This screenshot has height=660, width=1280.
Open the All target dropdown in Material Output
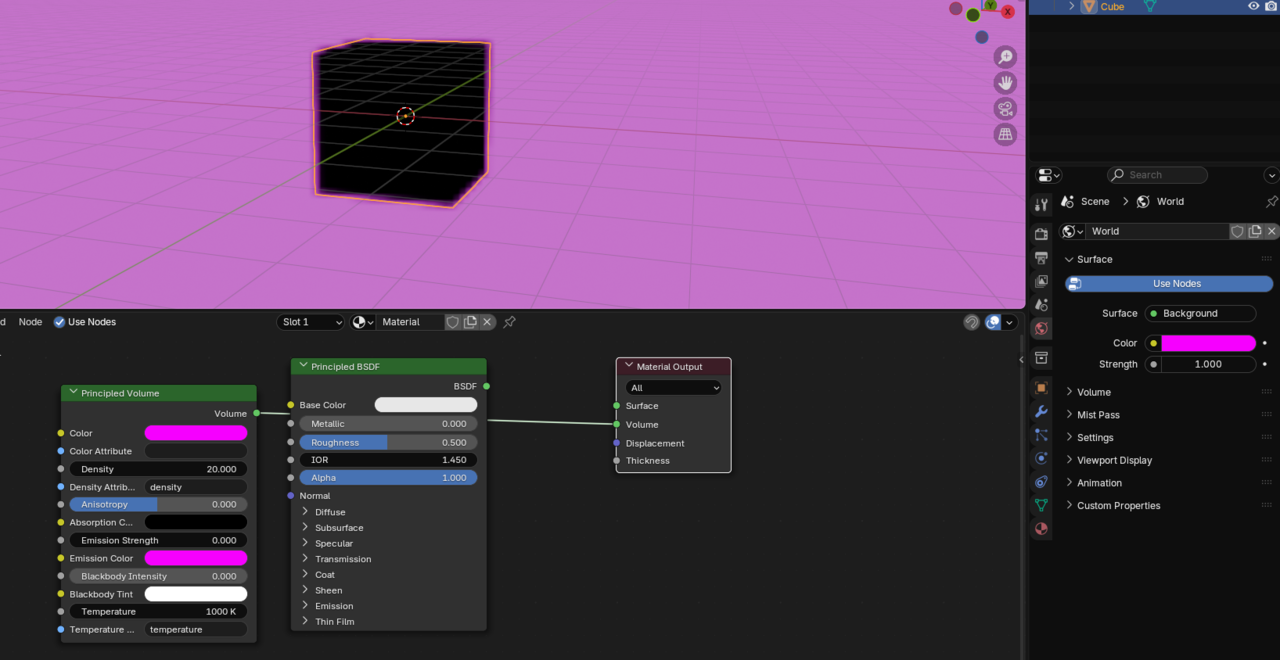(x=673, y=388)
